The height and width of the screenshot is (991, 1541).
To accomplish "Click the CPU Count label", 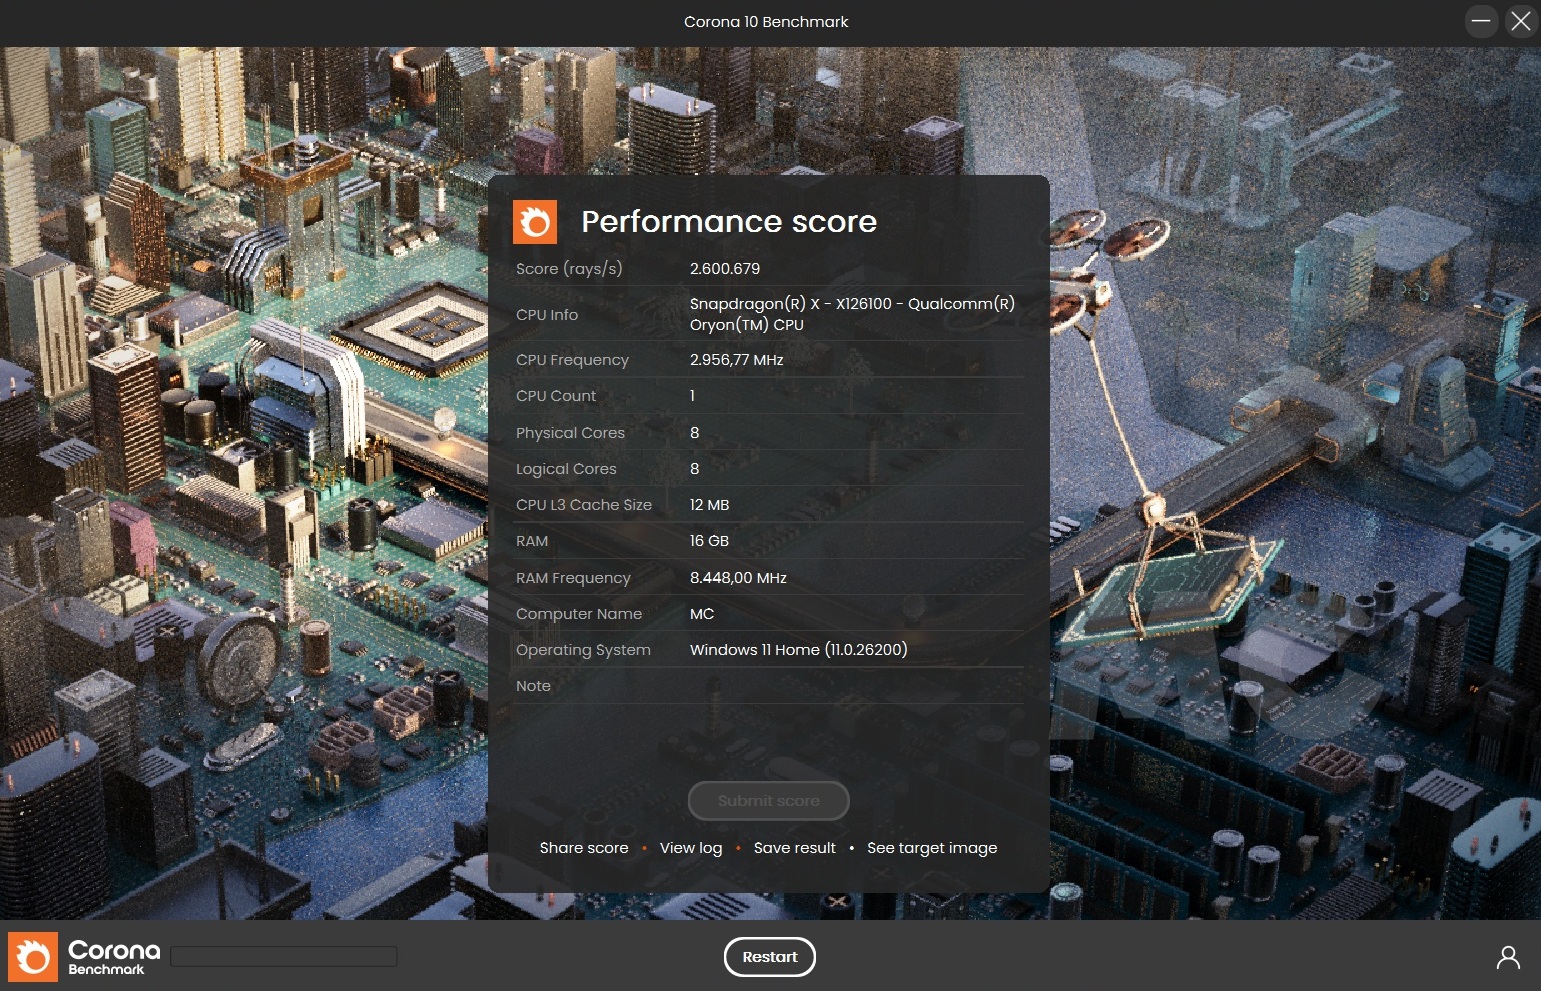I will click(556, 396).
